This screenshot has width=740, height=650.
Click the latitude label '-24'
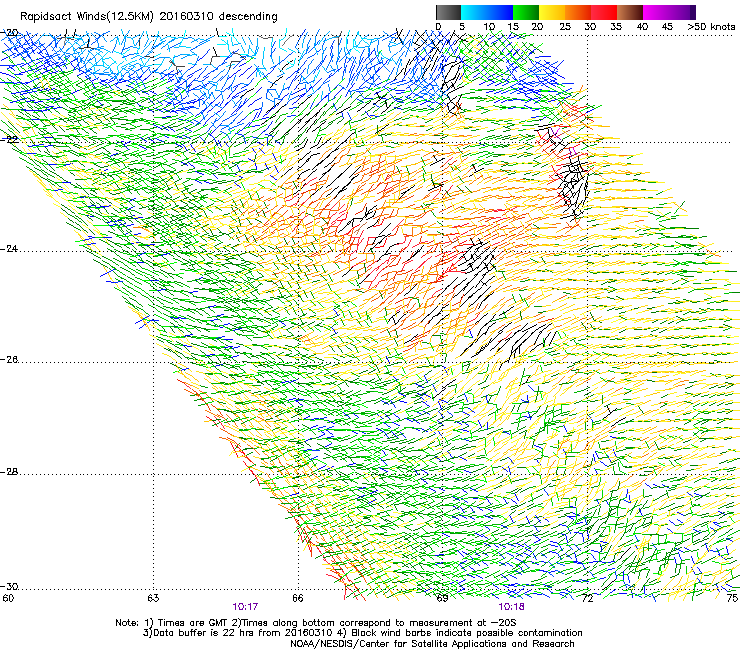[9, 249]
